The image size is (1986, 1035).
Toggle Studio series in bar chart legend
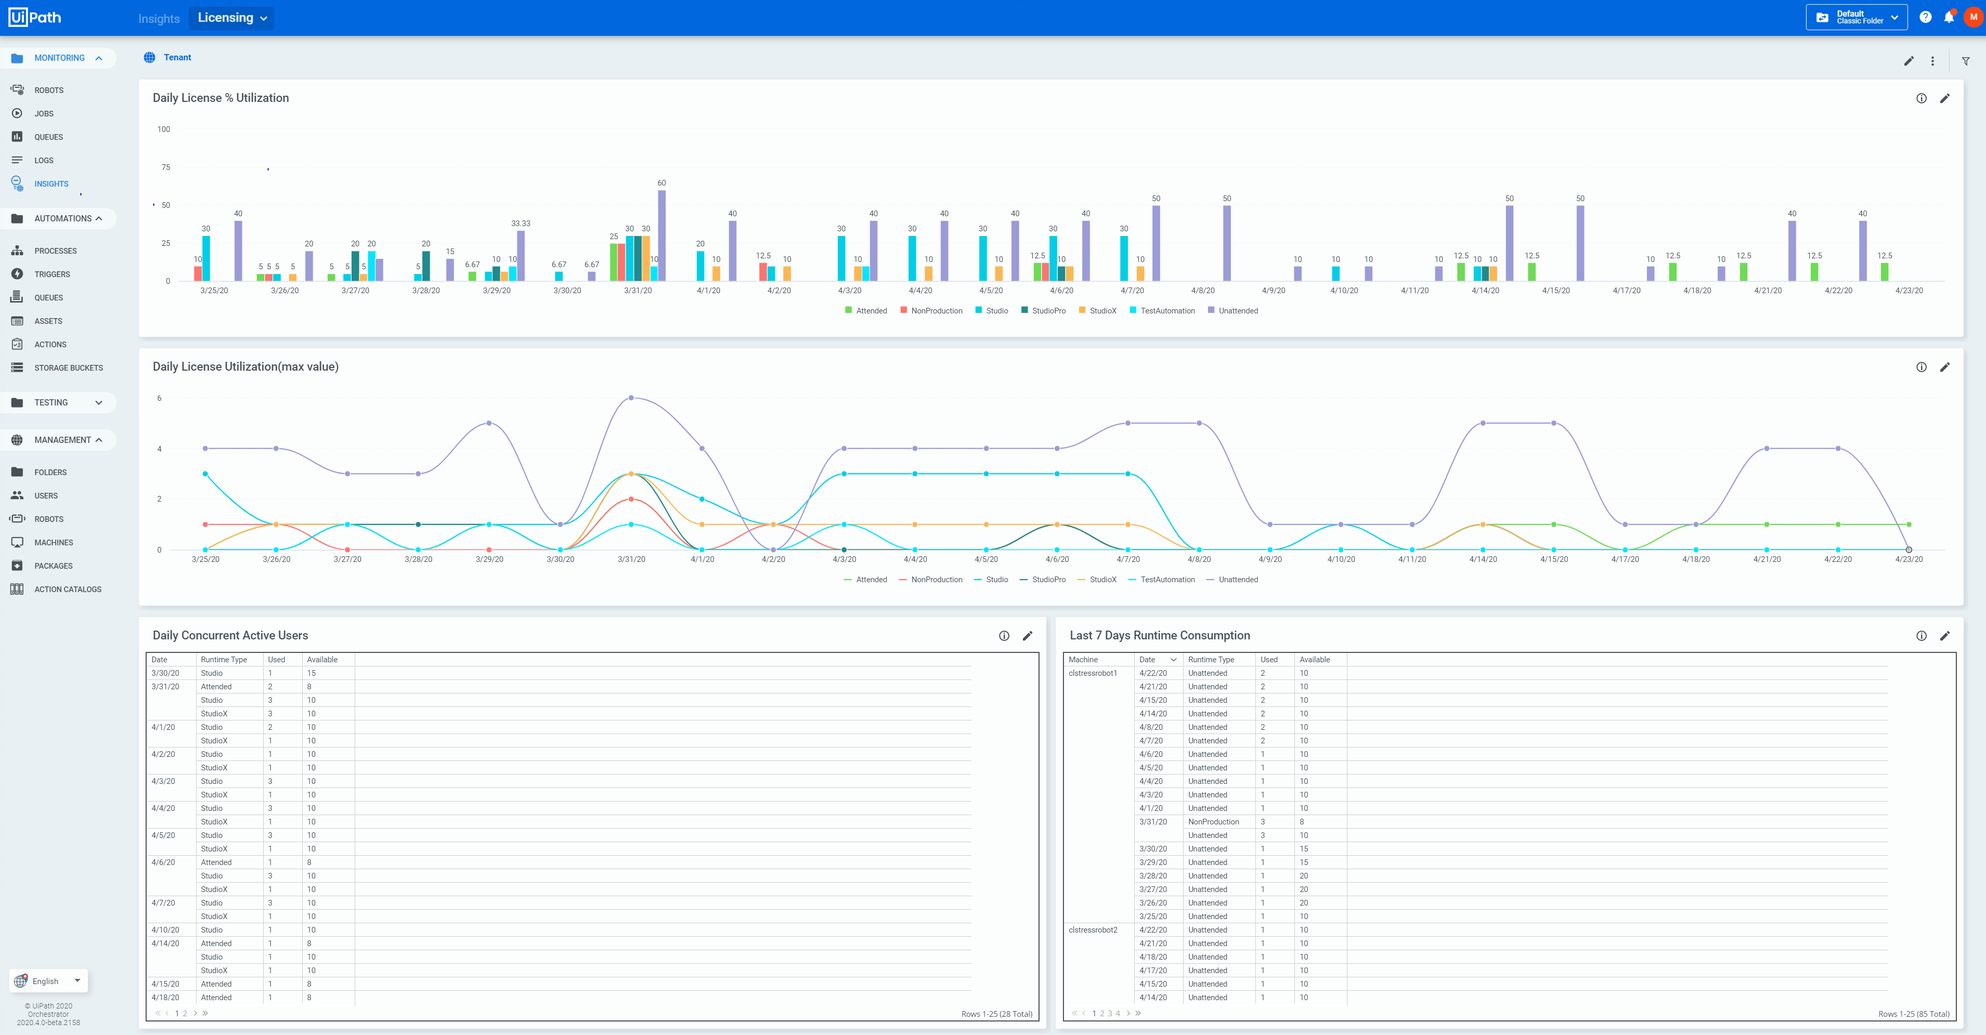click(x=992, y=311)
